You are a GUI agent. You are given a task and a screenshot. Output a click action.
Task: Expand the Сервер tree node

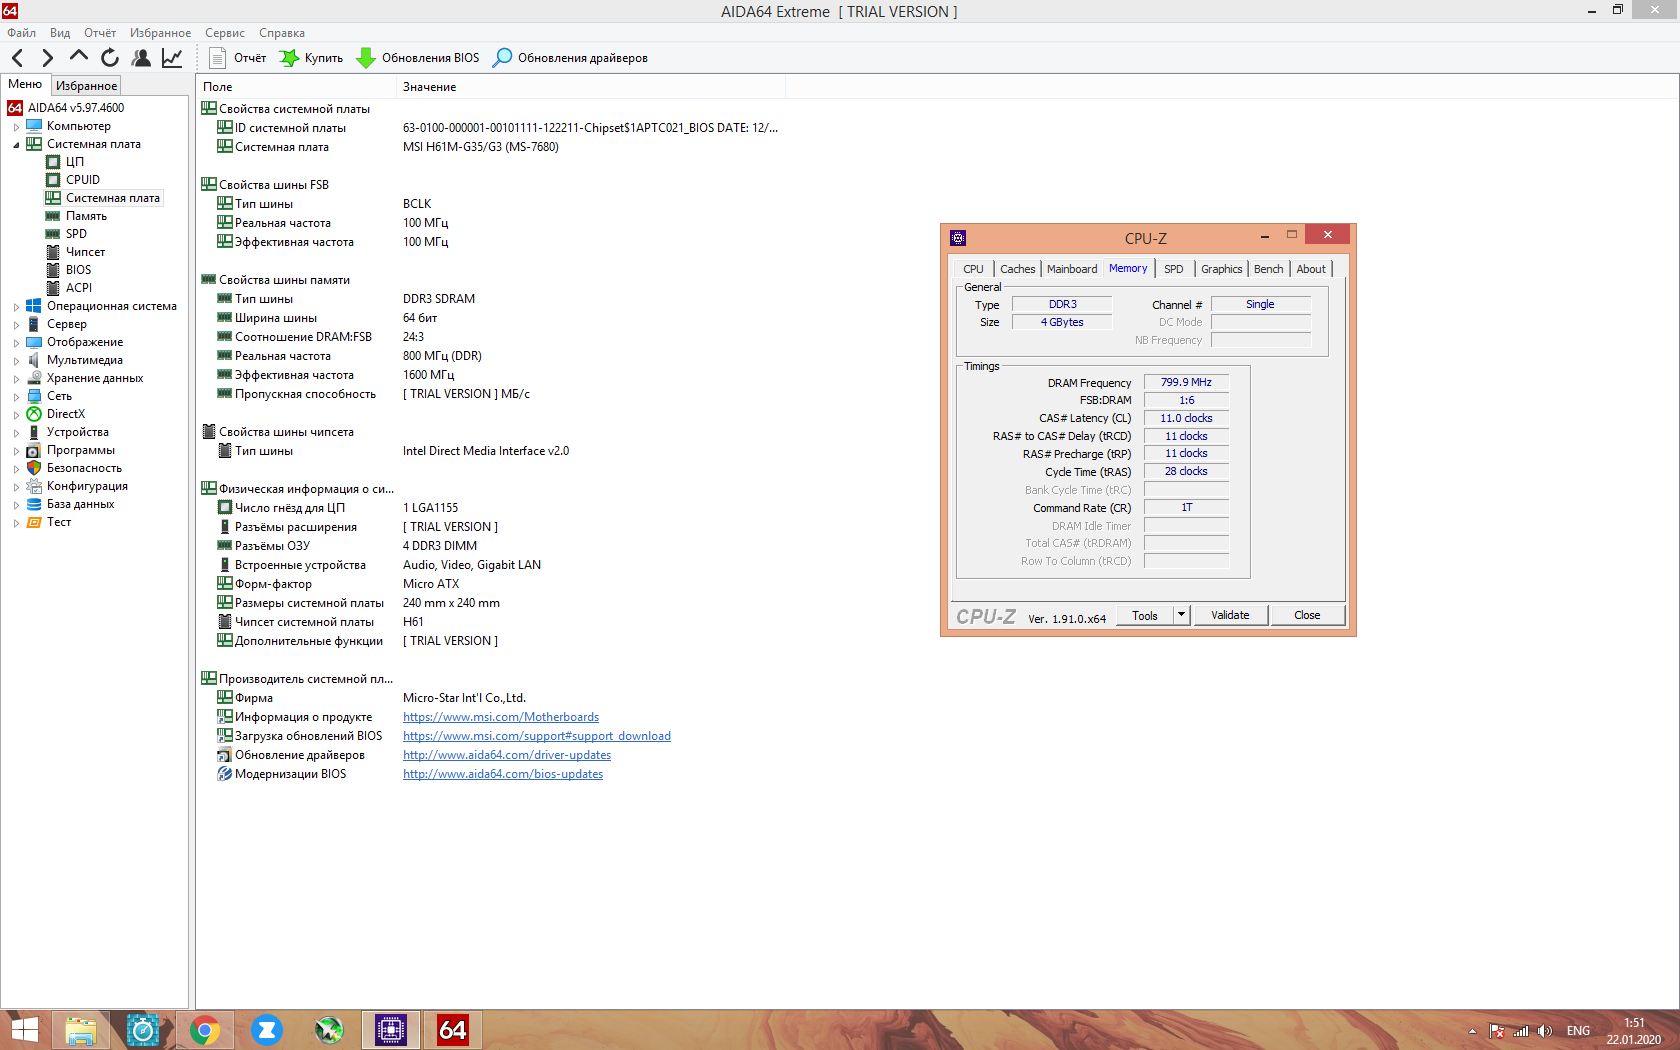point(16,325)
